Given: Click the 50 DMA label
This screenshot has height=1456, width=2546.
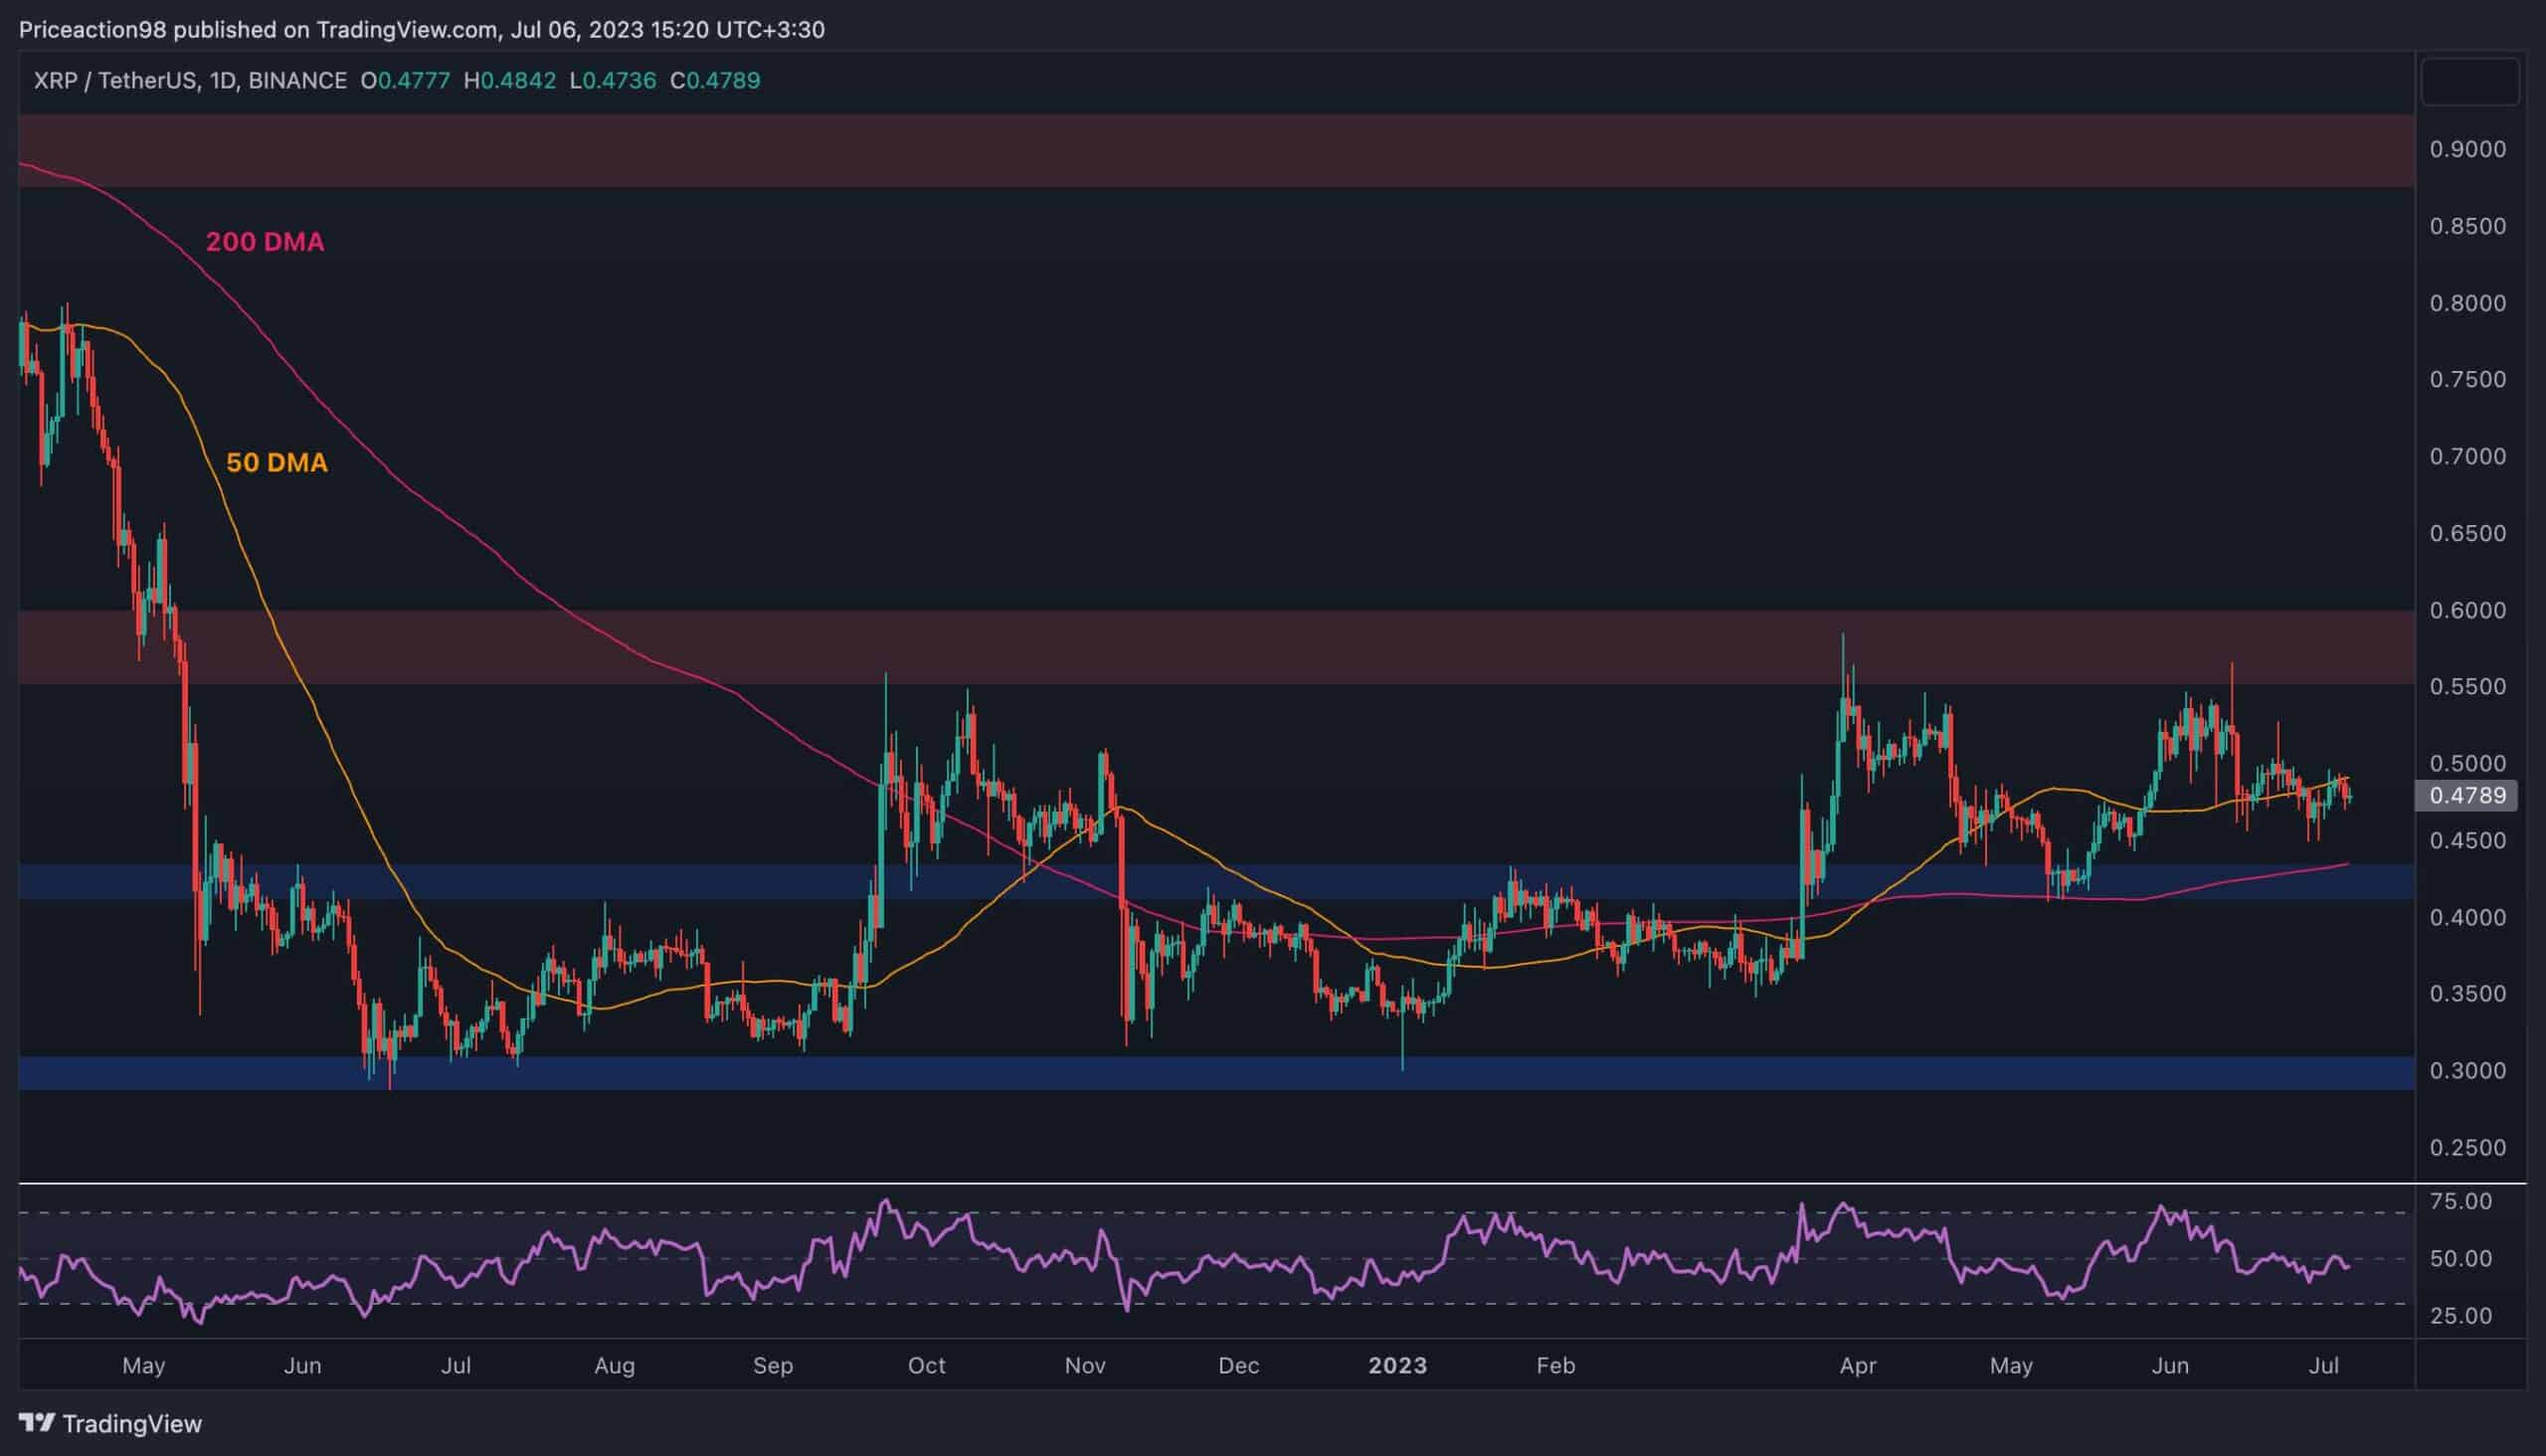Looking at the screenshot, I should (277, 463).
